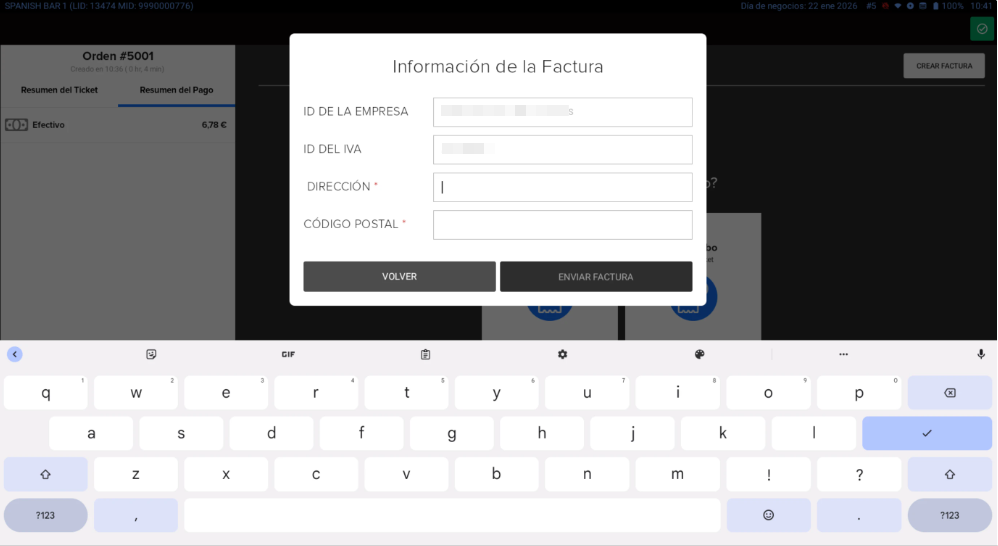Click the Día de negocios date text

(799, 6)
